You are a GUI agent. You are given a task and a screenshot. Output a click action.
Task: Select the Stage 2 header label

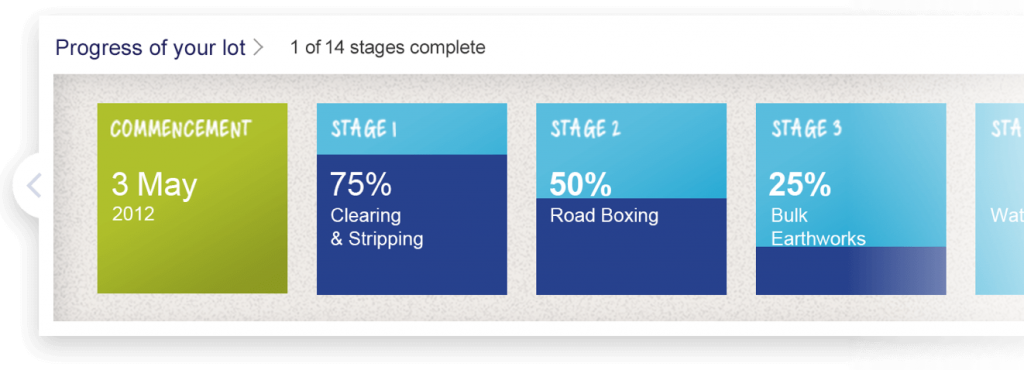585,129
